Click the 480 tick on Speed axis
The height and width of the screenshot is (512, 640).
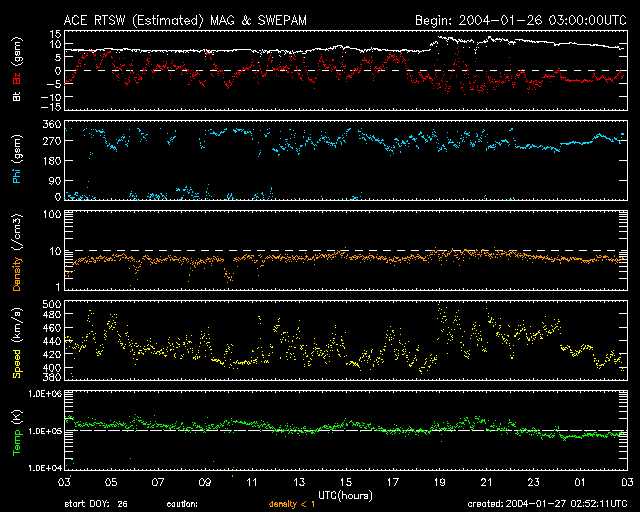tap(52, 314)
